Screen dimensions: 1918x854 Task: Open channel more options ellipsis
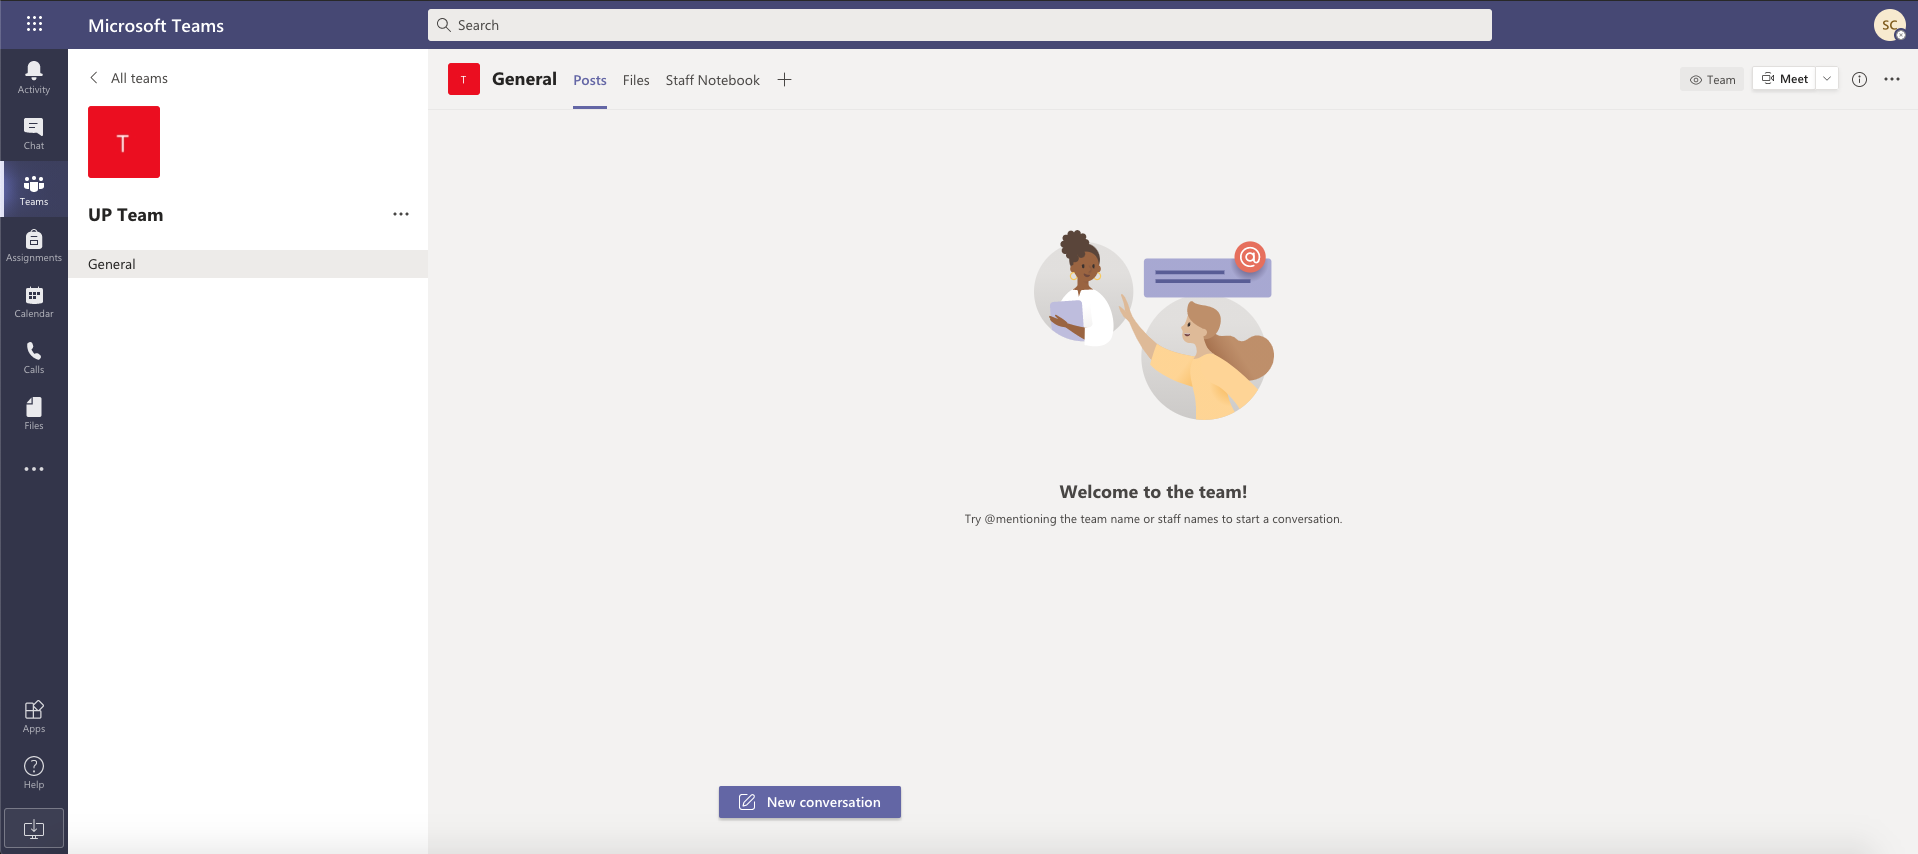[x=1892, y=79]
